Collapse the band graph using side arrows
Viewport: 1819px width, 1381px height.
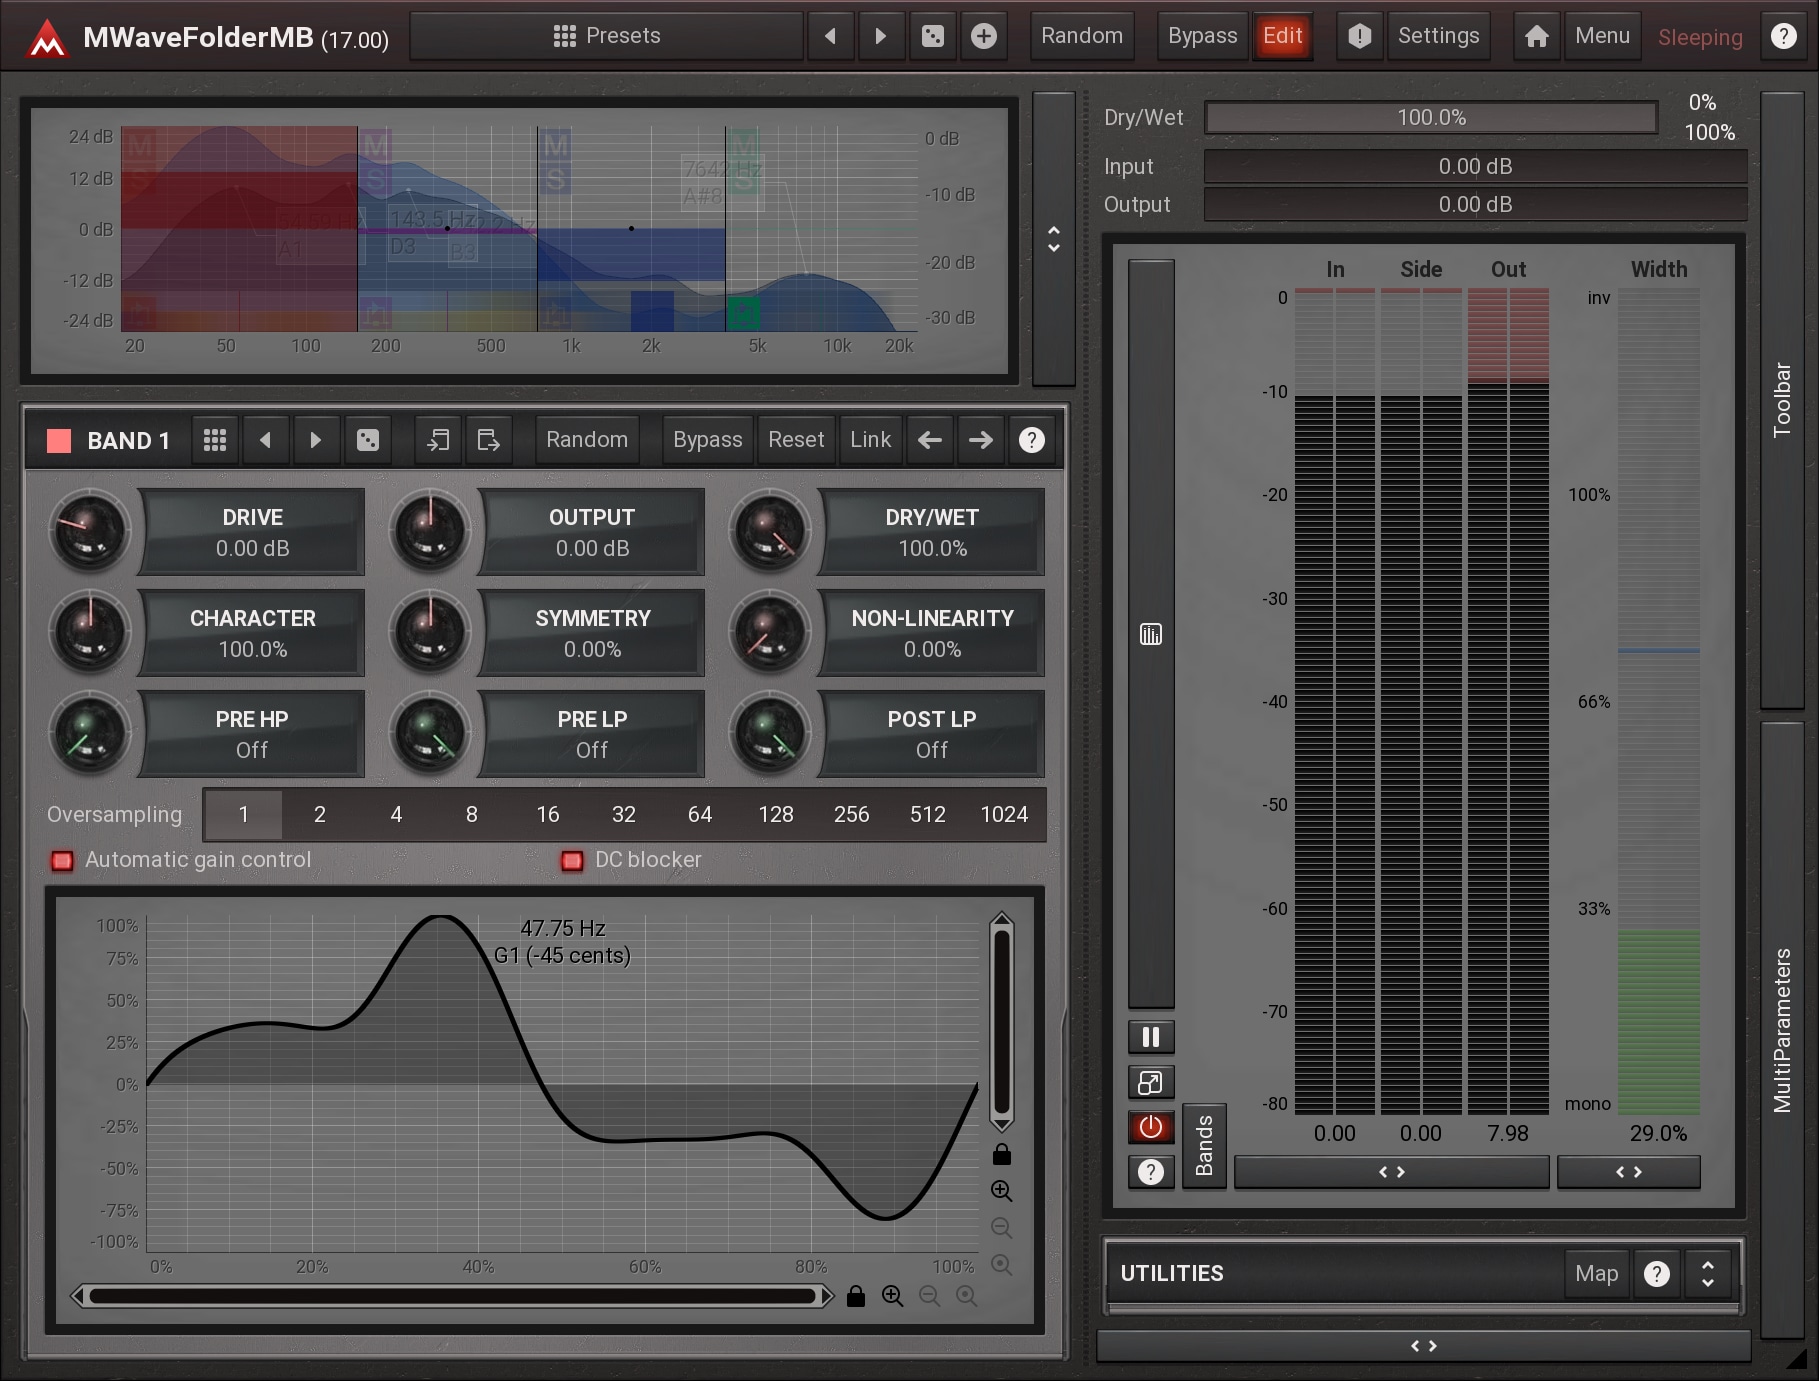(x=1053, y=239)
